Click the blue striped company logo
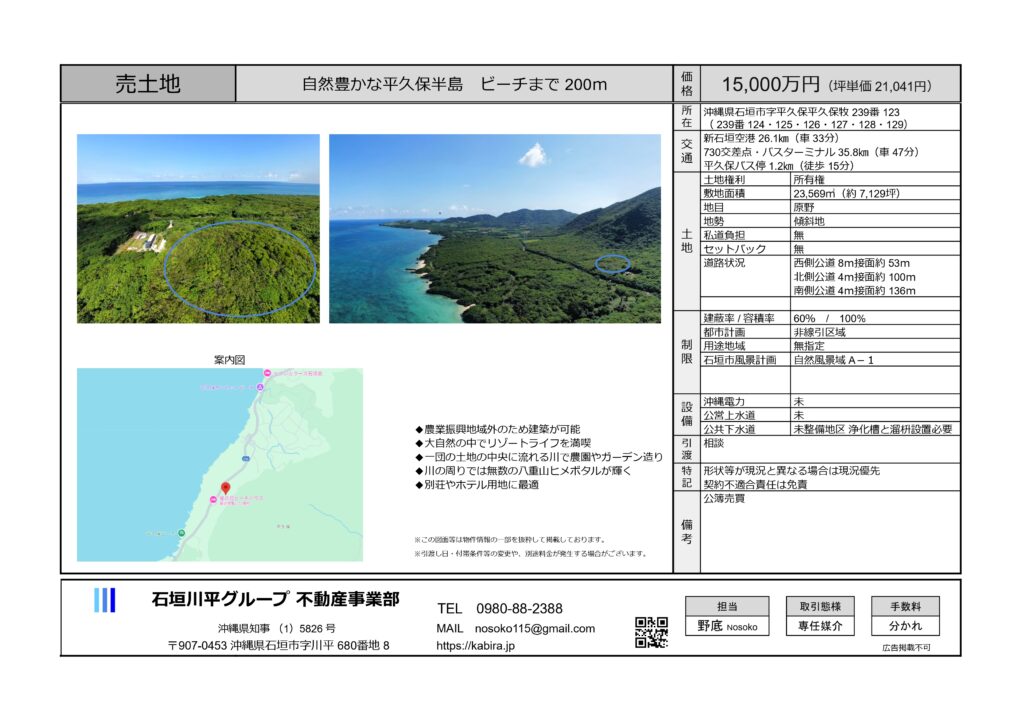 point(105,600)
